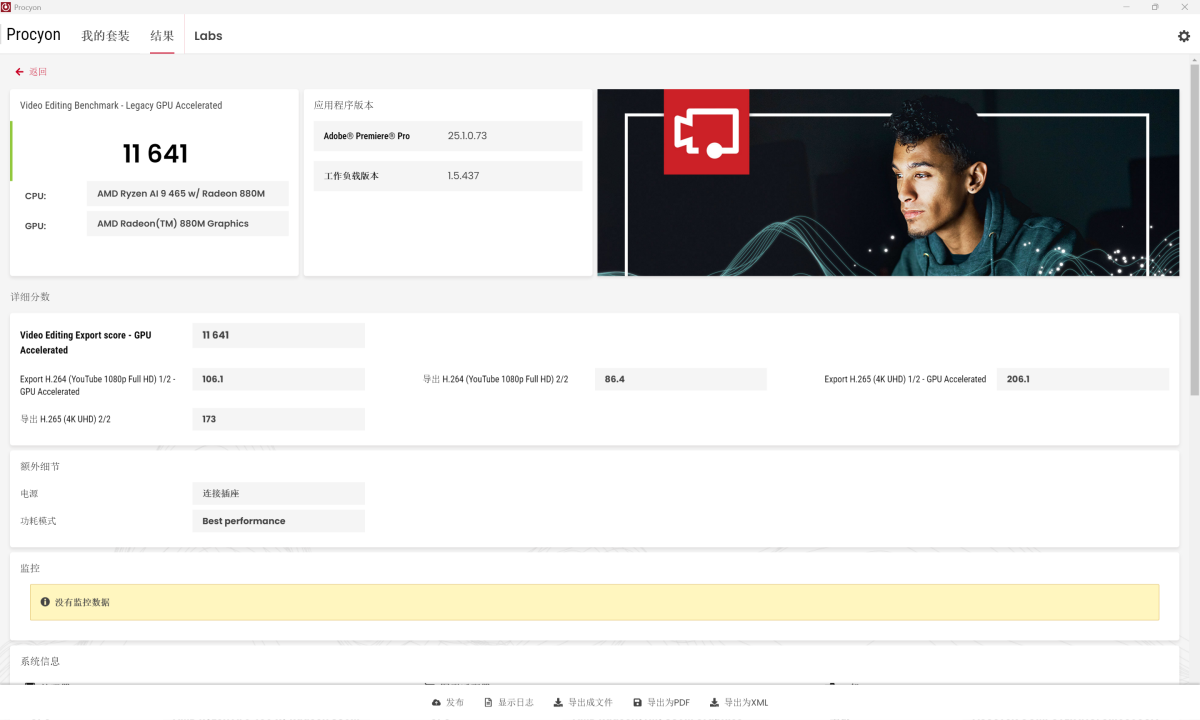Select the AMD Radeon 880M Graphics GPU field
1200x720 pixels.
click(188, 224)
